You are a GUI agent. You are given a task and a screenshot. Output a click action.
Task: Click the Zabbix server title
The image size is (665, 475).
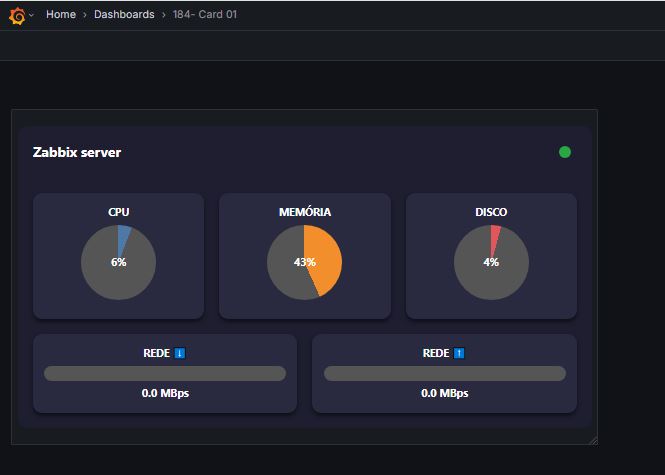[x=77, y=152]
